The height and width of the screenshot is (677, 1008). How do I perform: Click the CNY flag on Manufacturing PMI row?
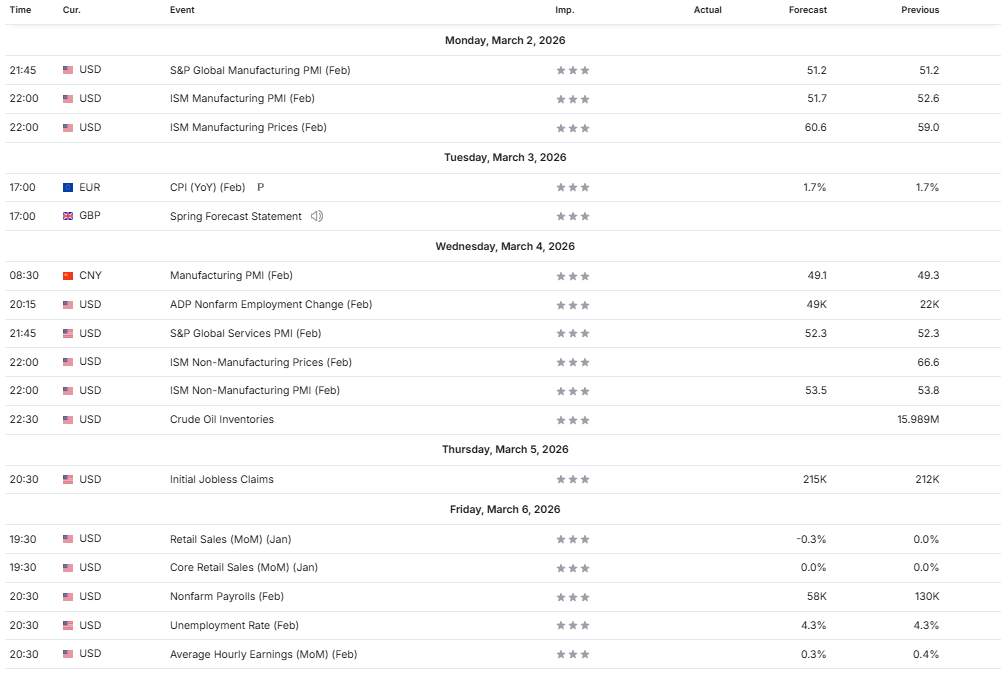[68, 275]
